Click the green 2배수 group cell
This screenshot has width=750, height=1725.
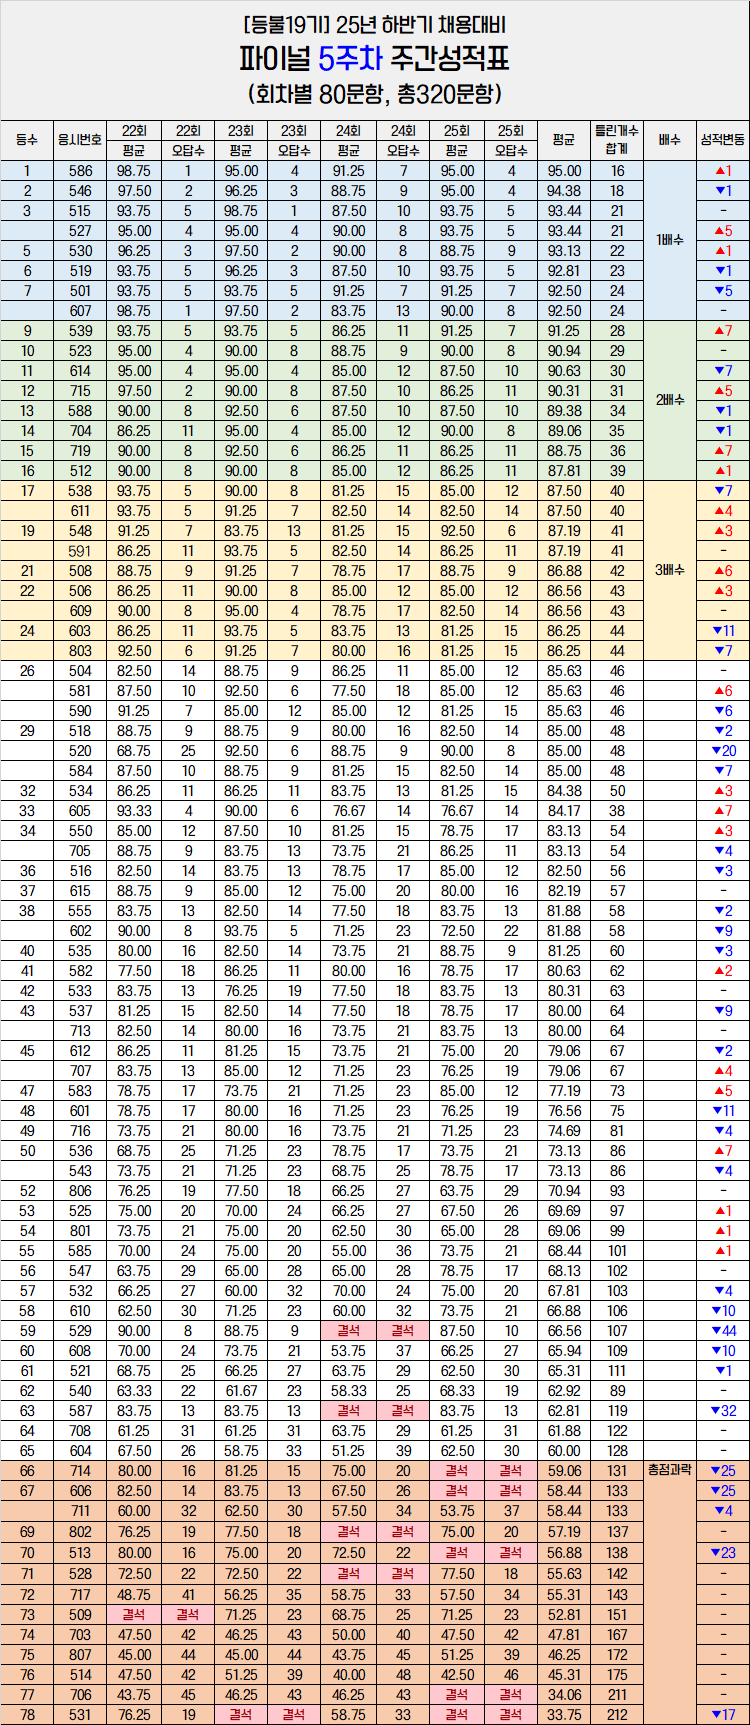pyautogui.click(x=669, y=400)
